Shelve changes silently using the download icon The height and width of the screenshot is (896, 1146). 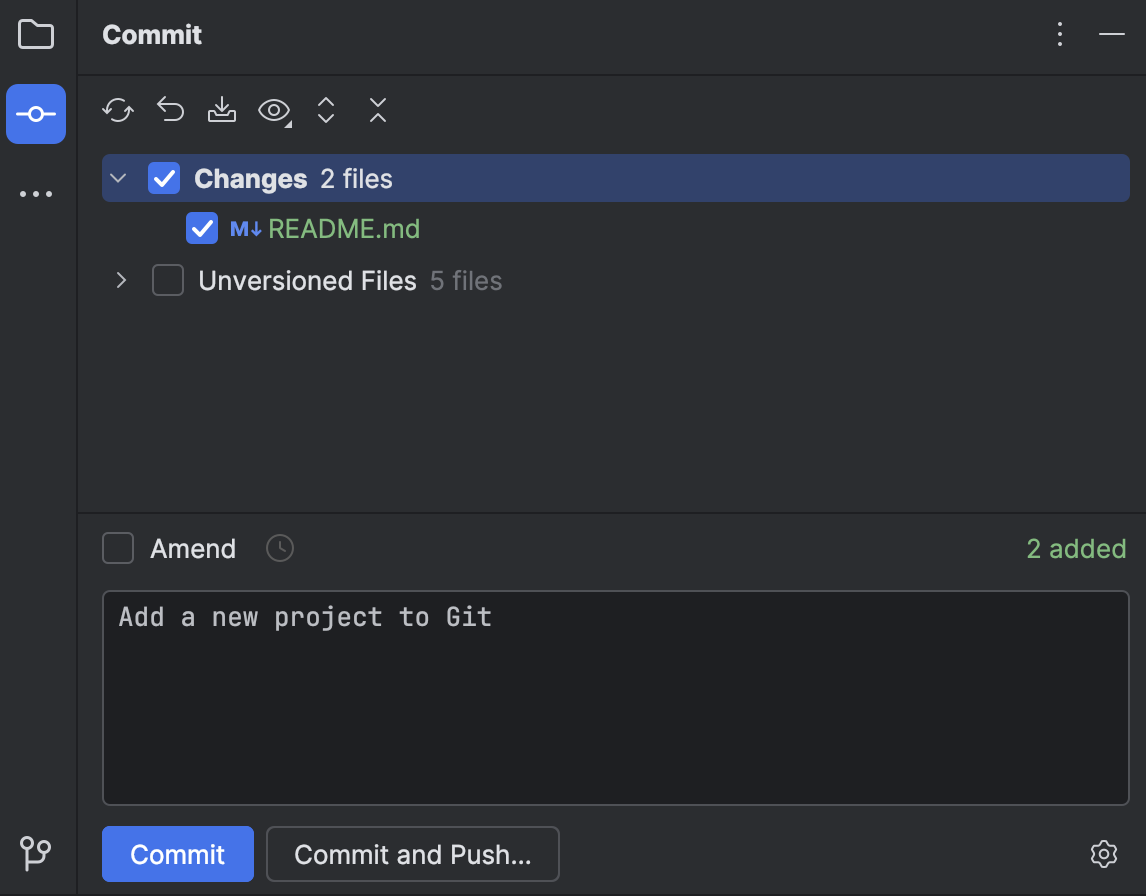click(221, 111)
